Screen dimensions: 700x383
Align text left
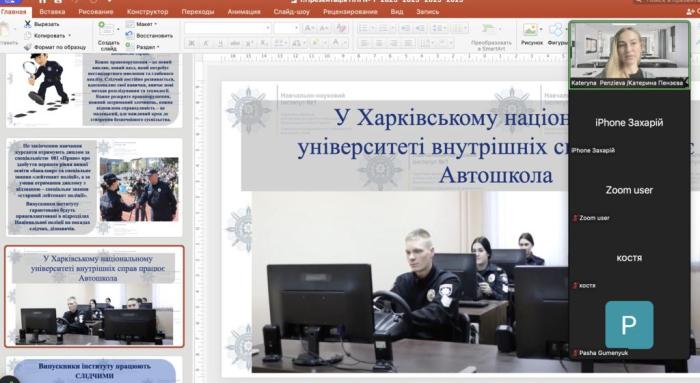(365, 43)
